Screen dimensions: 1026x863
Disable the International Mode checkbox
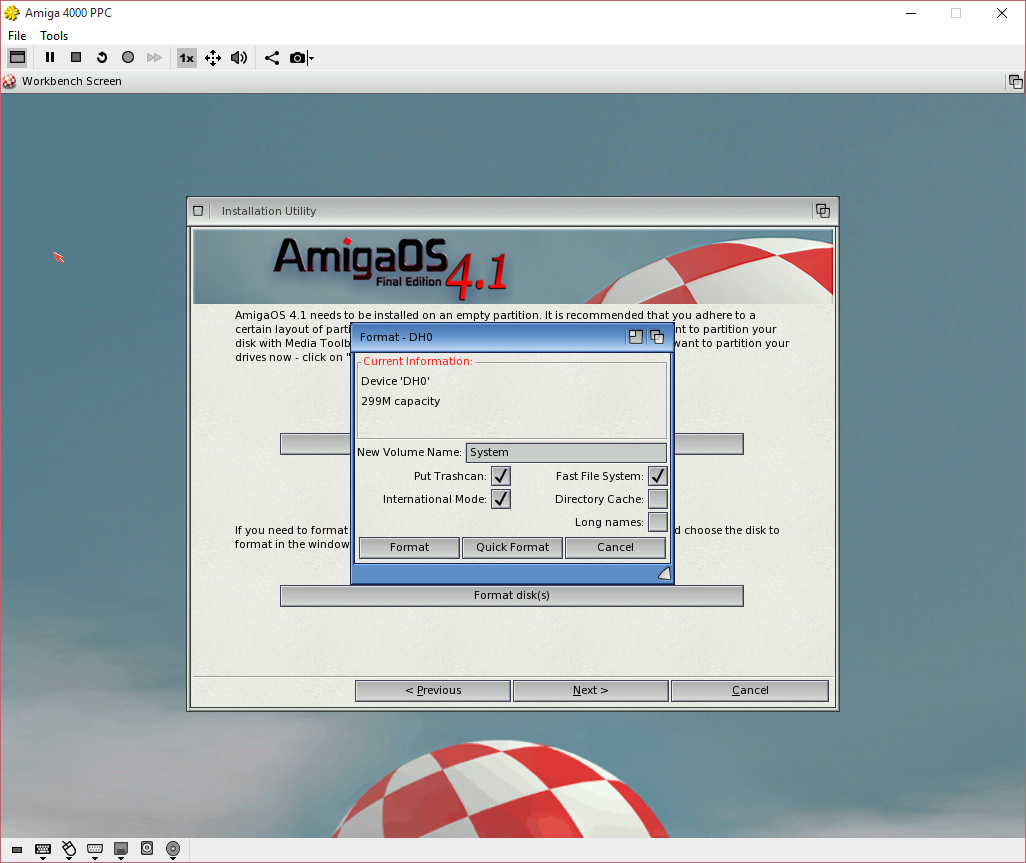(x=501, y=499)
